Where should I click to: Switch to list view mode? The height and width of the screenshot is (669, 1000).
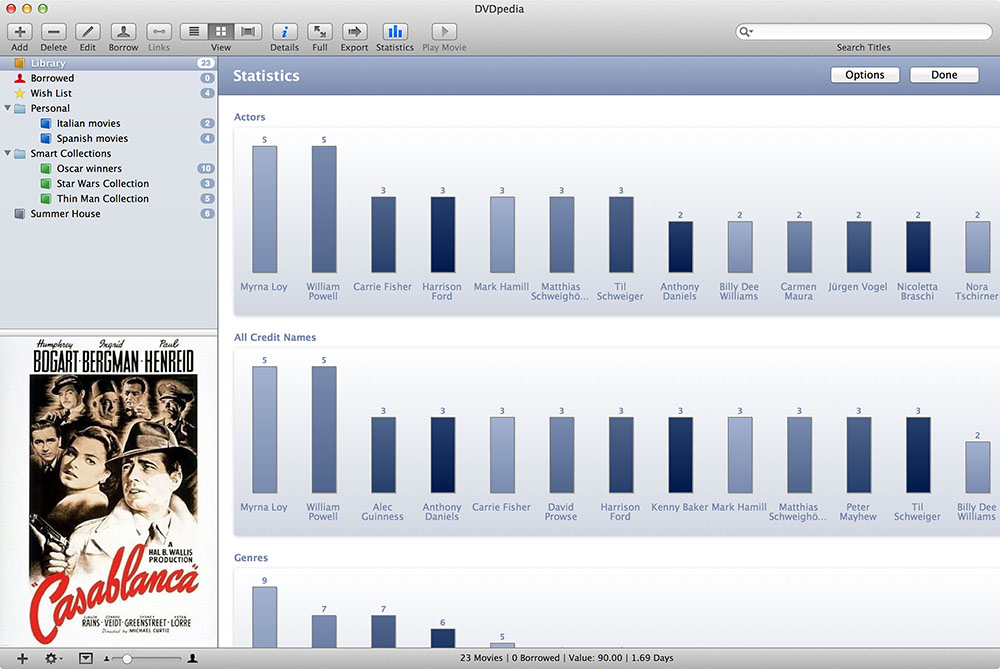194,31
